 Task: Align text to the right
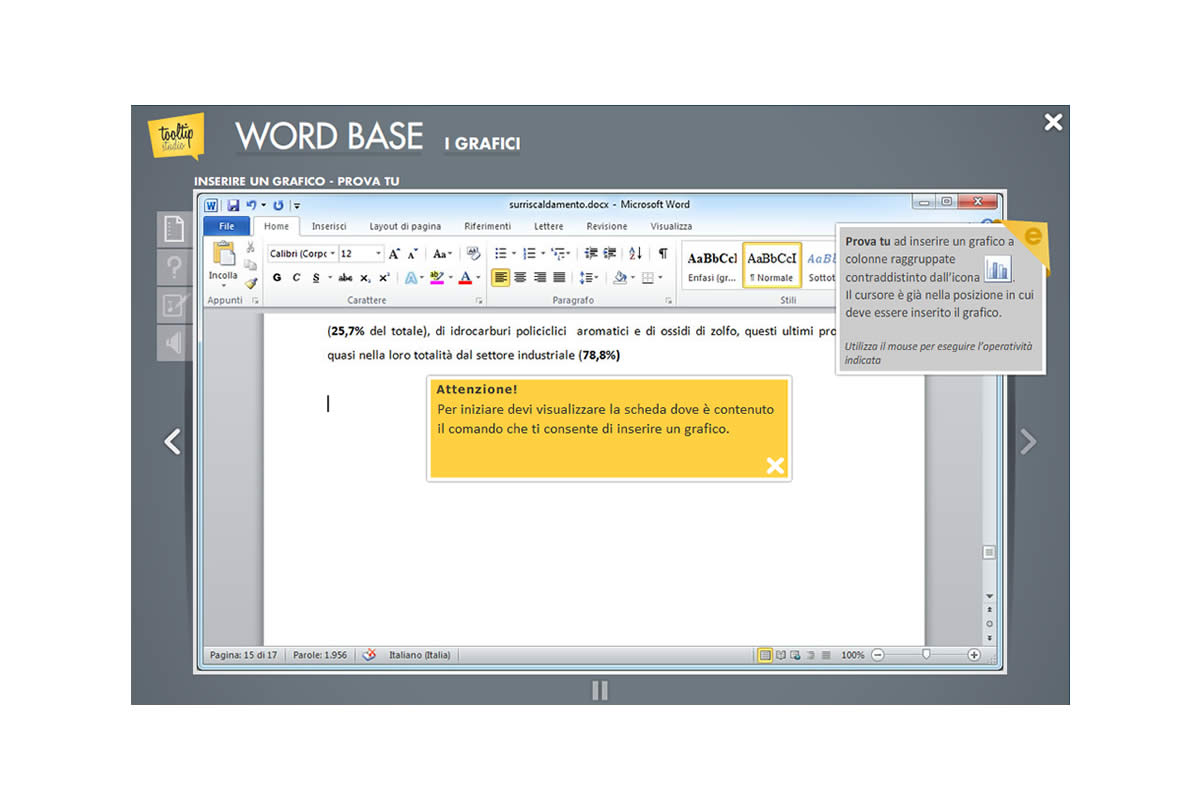[540, 278]
